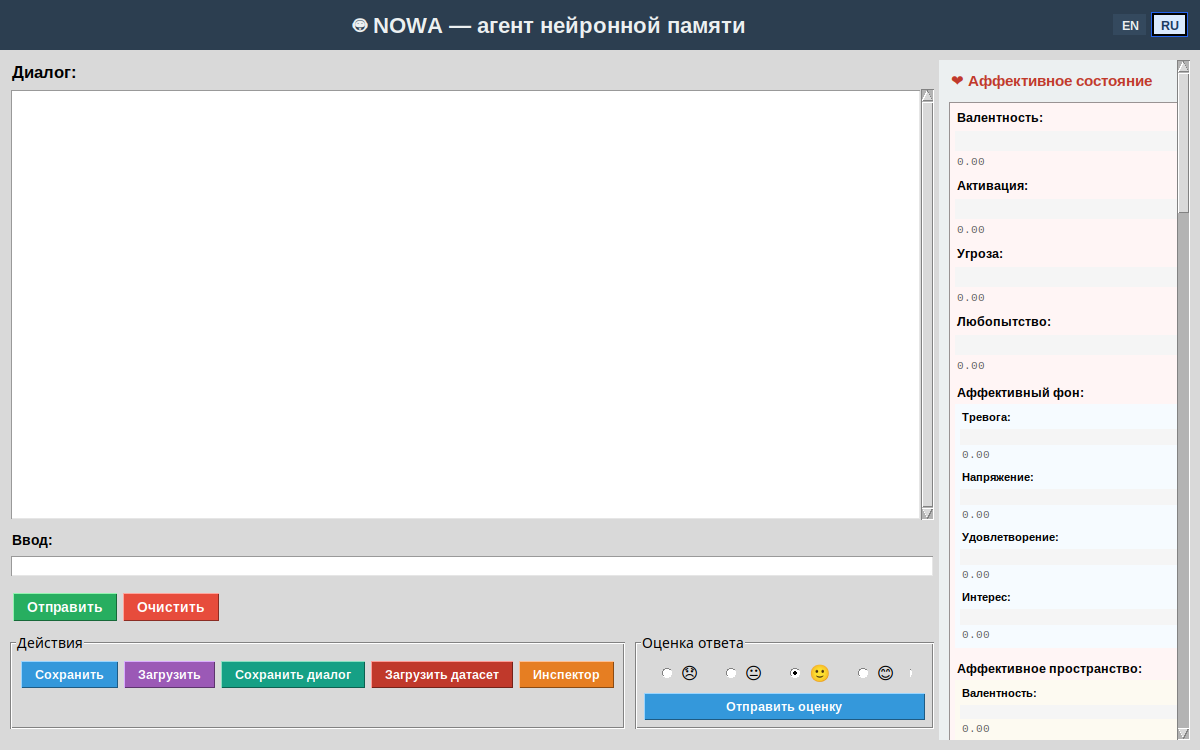Click the 0.00 value under Любопытство
This screenshot has width=1200, height=750.
[x=971, y=366]
